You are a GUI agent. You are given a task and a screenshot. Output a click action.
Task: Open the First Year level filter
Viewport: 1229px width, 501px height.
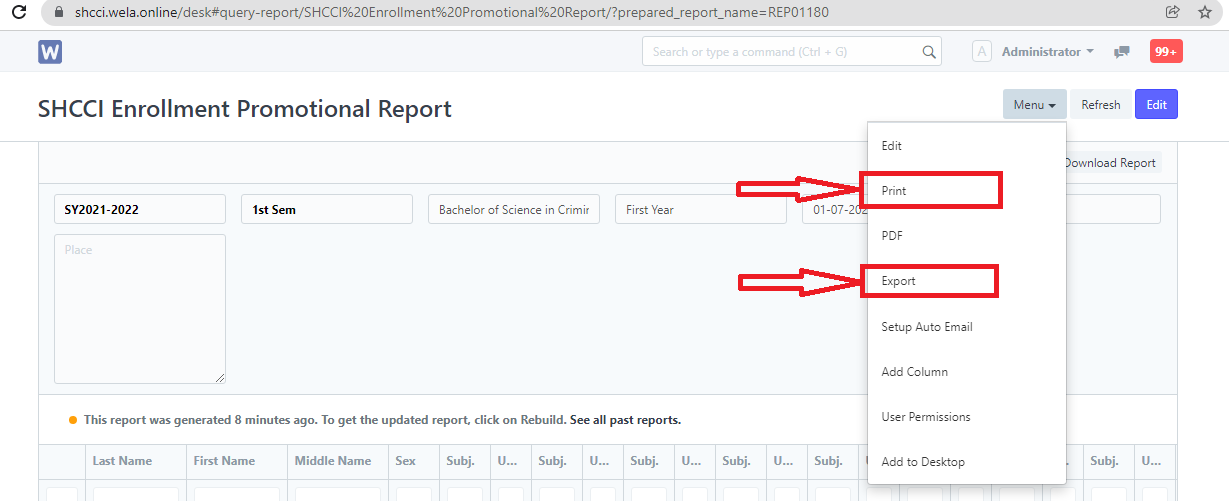700,210
